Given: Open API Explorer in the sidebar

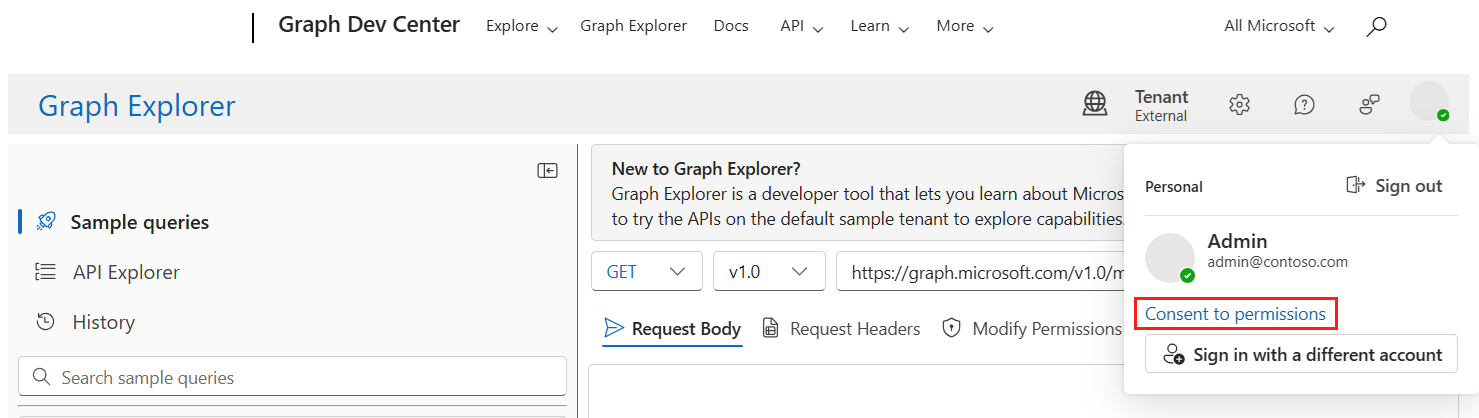Looking at the screenshot, I should pos(126,272).
